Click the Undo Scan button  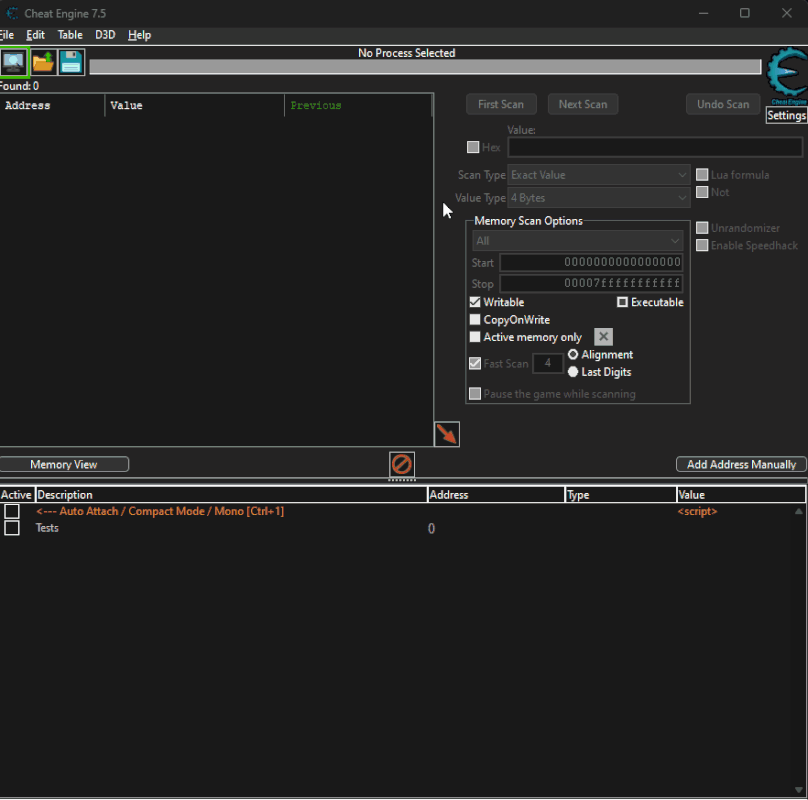click(723, 104)
